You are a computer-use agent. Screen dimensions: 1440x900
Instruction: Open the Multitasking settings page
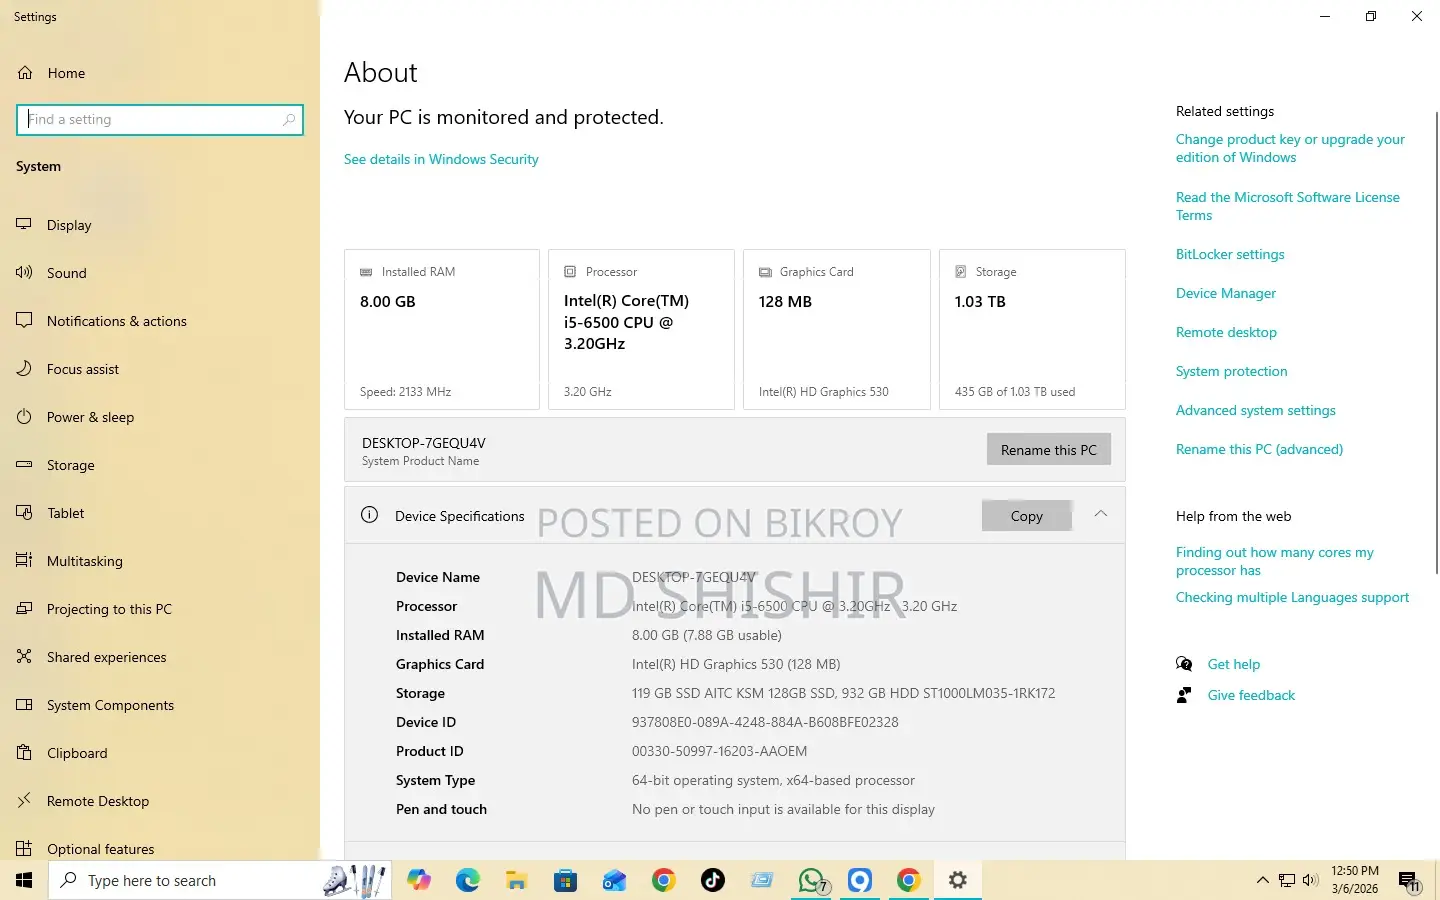pos(70,561)
